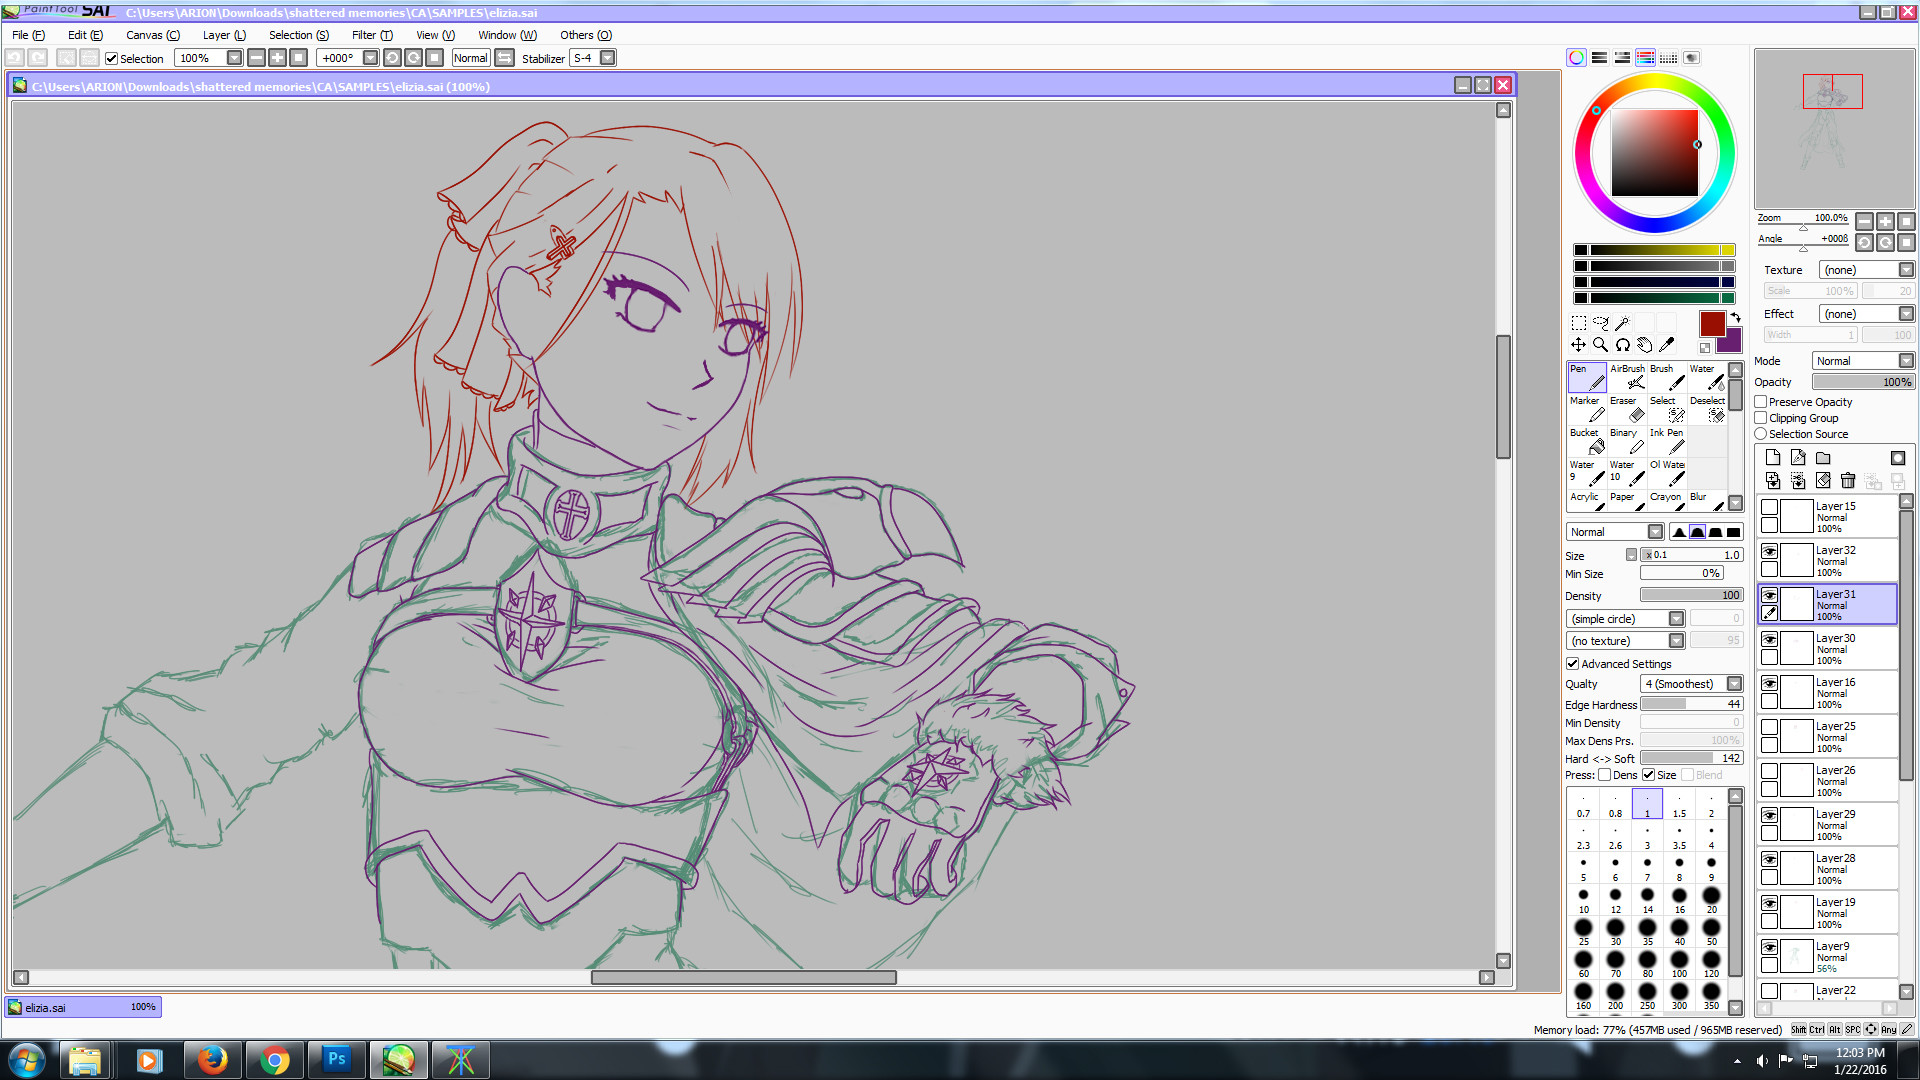
Task: Open the Filter menu
Action: click(x=371, y=35)
